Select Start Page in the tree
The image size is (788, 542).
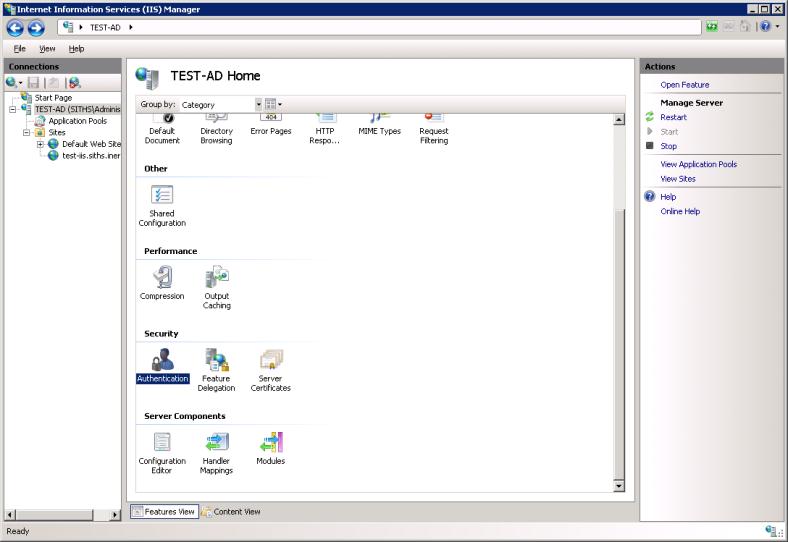tap(53, 98)
